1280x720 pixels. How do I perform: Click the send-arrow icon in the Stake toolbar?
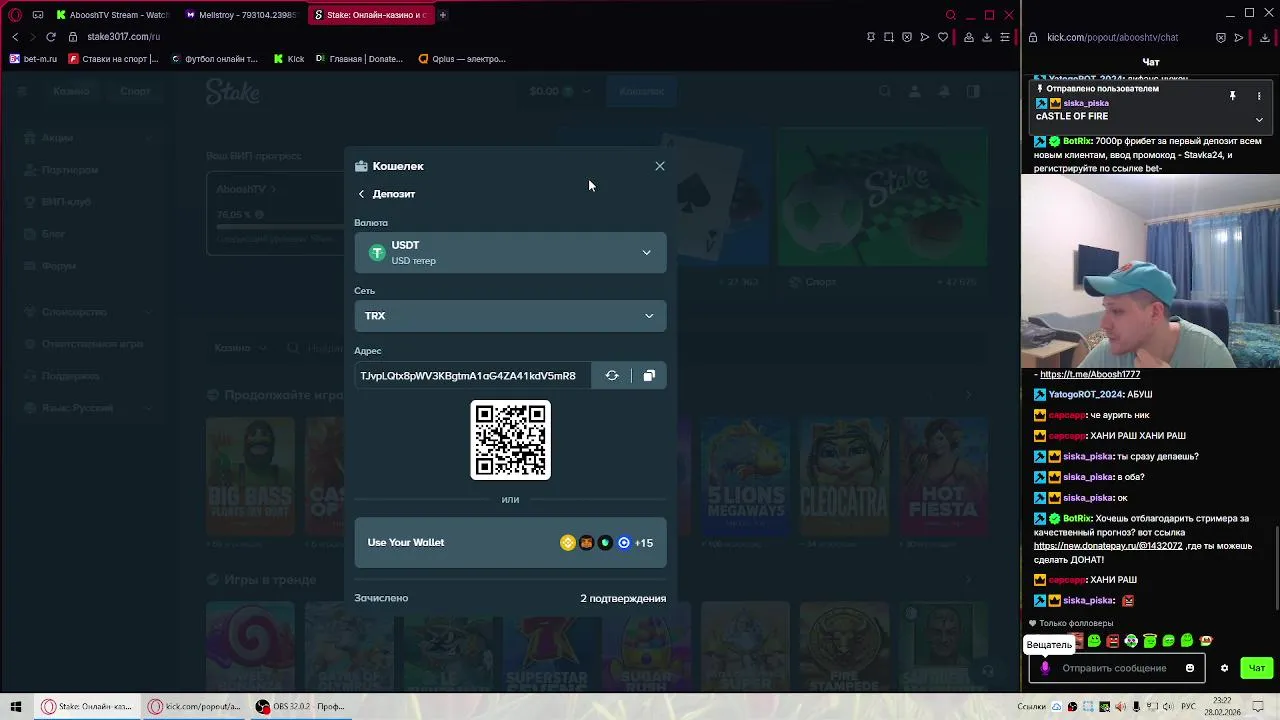tap(925, 37)
